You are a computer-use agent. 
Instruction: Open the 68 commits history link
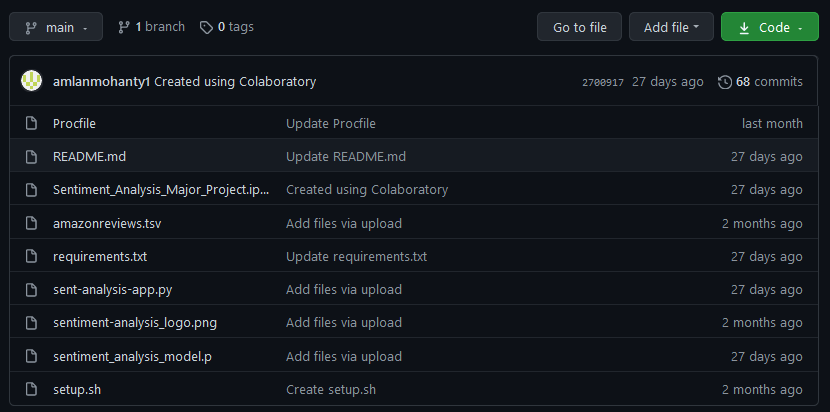point(768,82)
